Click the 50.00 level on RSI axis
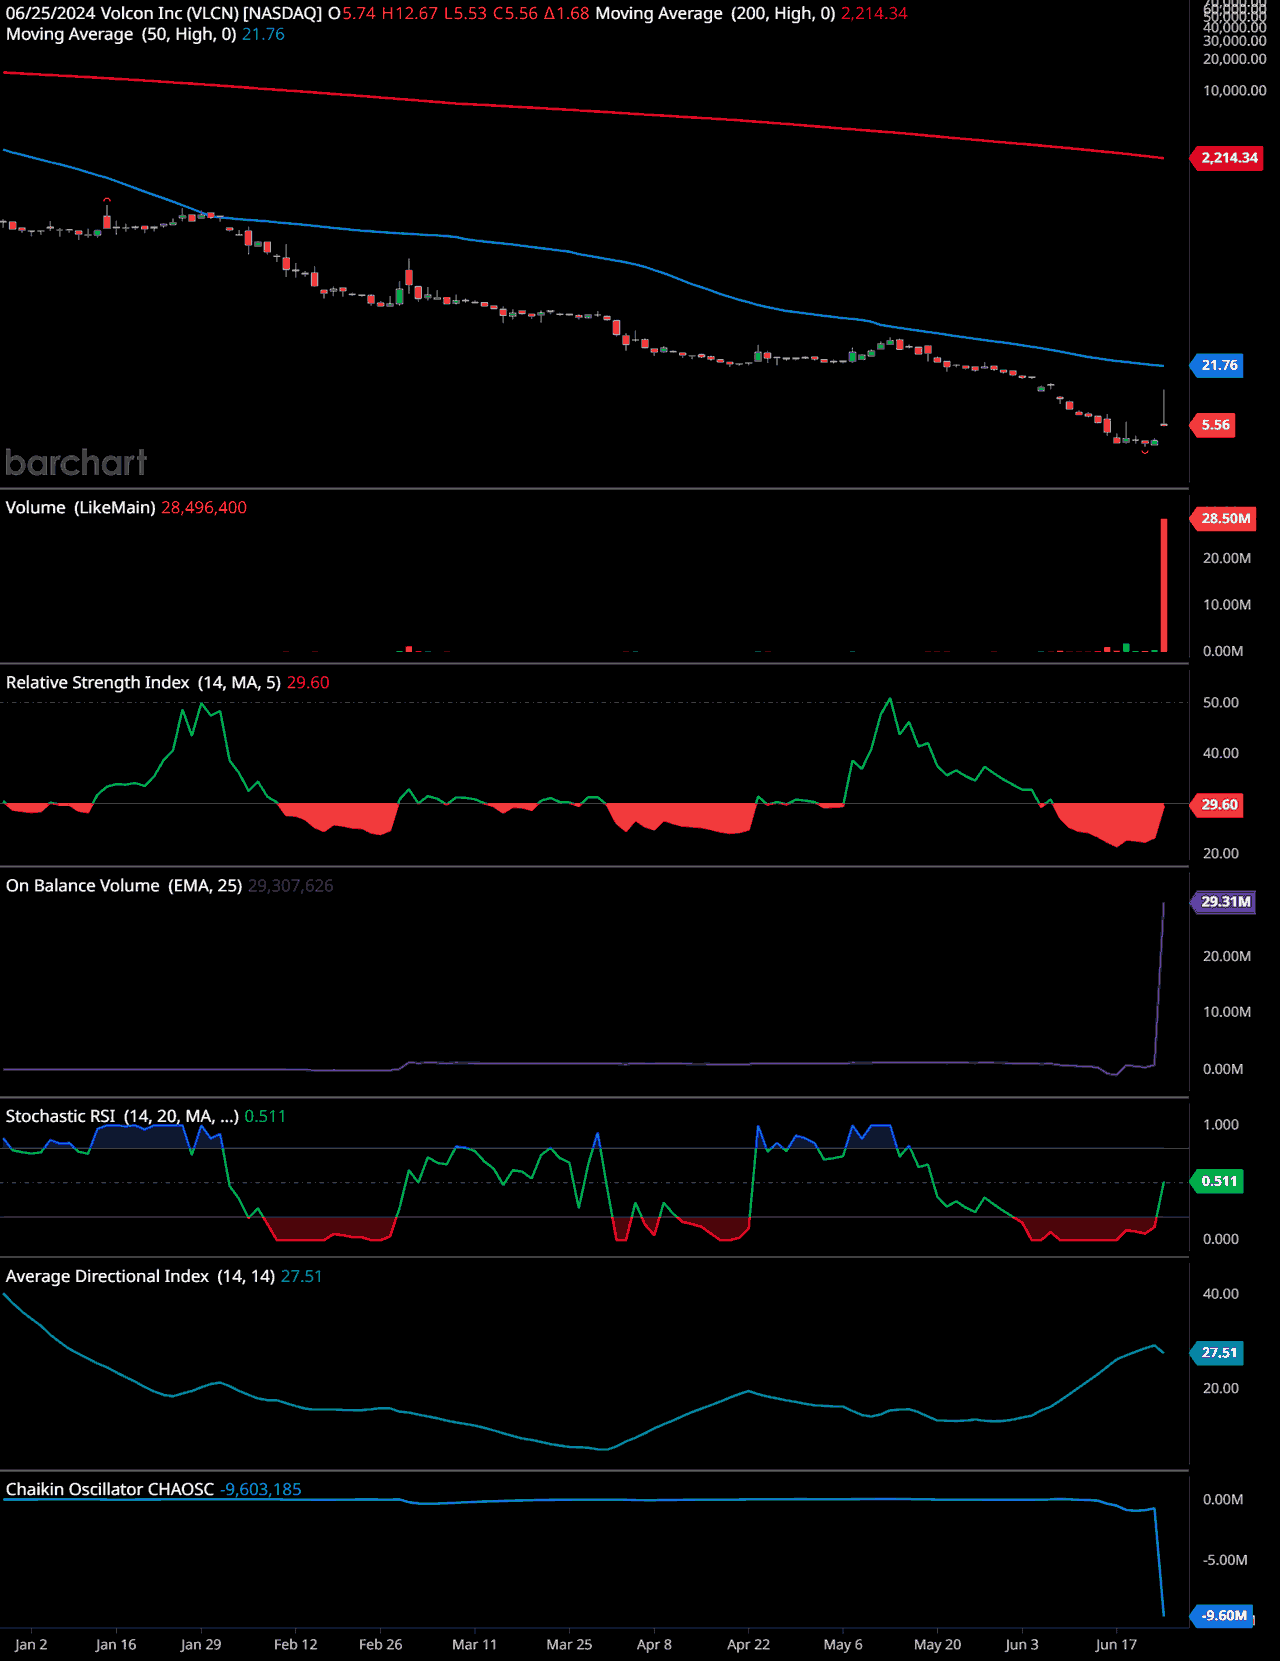Screen dimensions: 1280x1661 click(x=1221, y=703)
